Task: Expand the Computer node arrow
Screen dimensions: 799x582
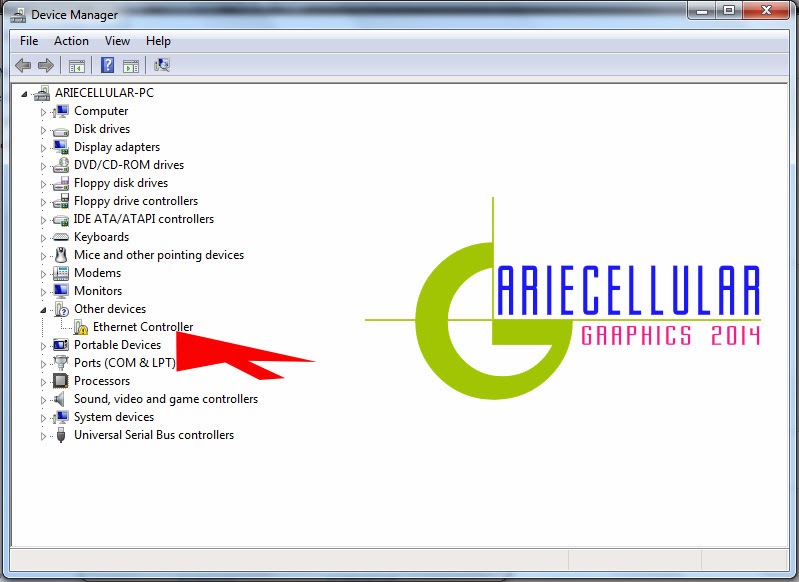Action: point(43,112)
